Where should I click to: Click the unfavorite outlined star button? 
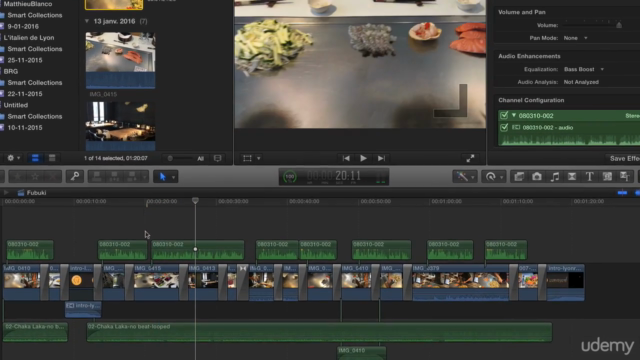pyautogui.click(x=35, y=176)
